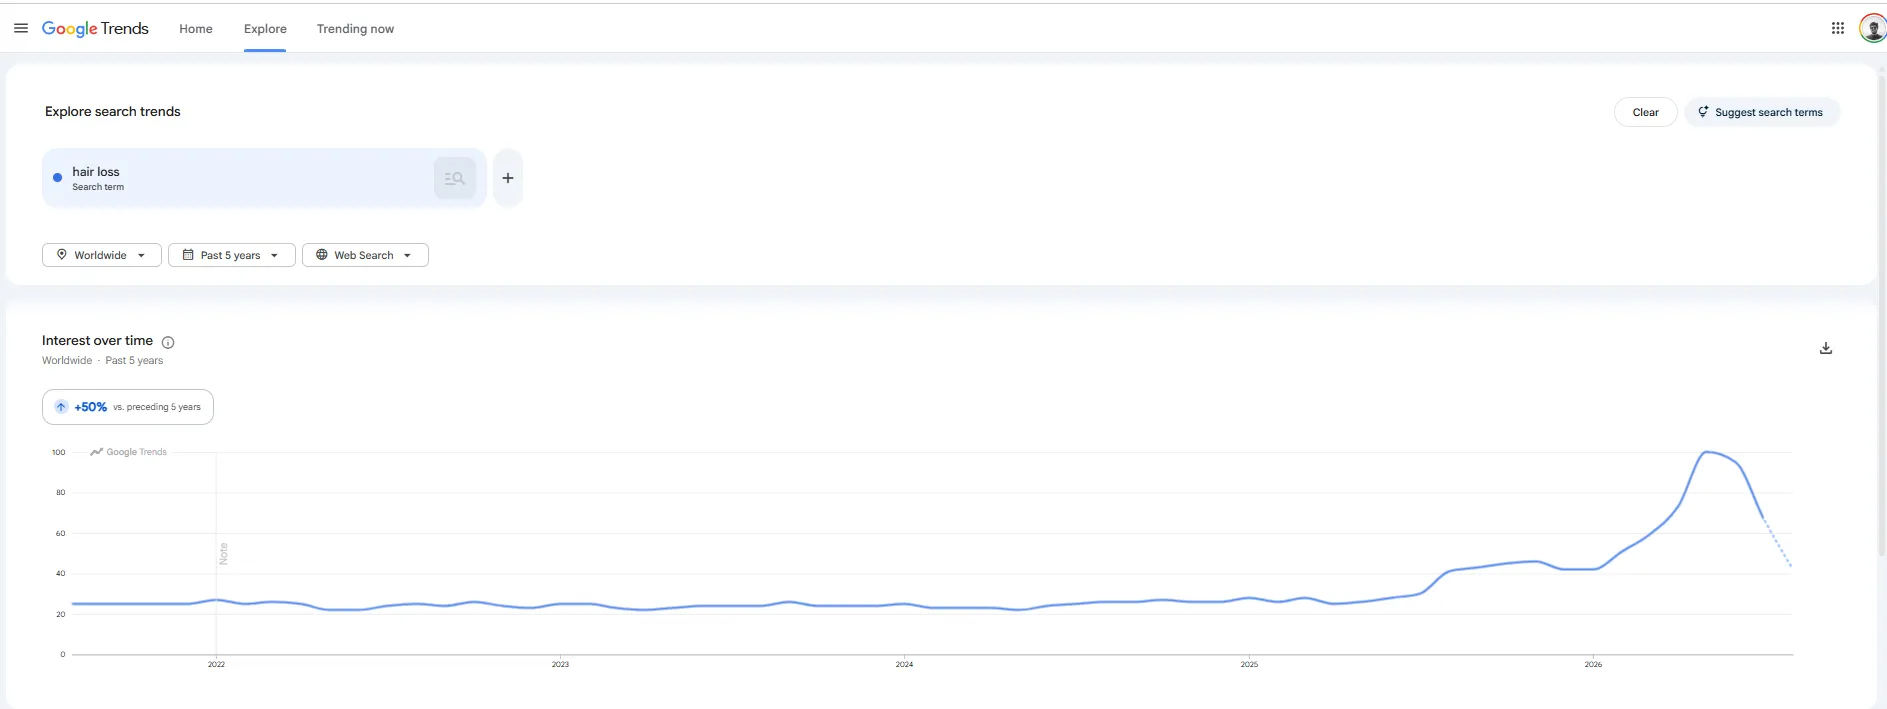Viewport: 1887px width, 709px height.
Task: Click the 2022 label on the time axis
Action: 216,664
